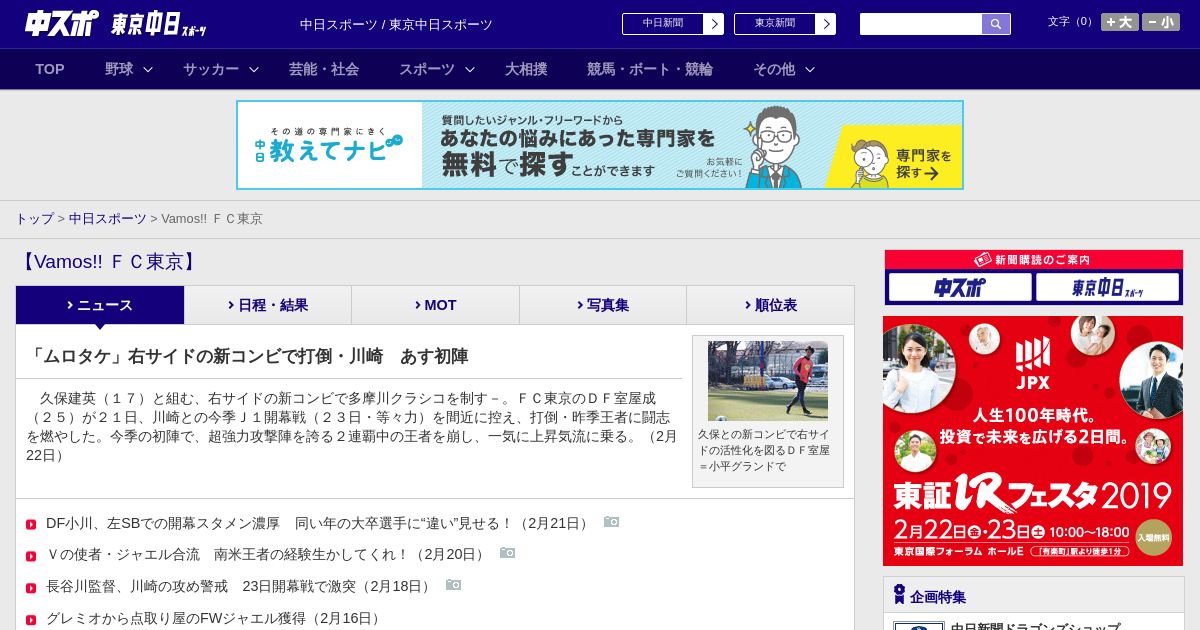Open the TOP menu item
Screen dimensions: 1200x630
pyautogui.click(x=50, y=69)
